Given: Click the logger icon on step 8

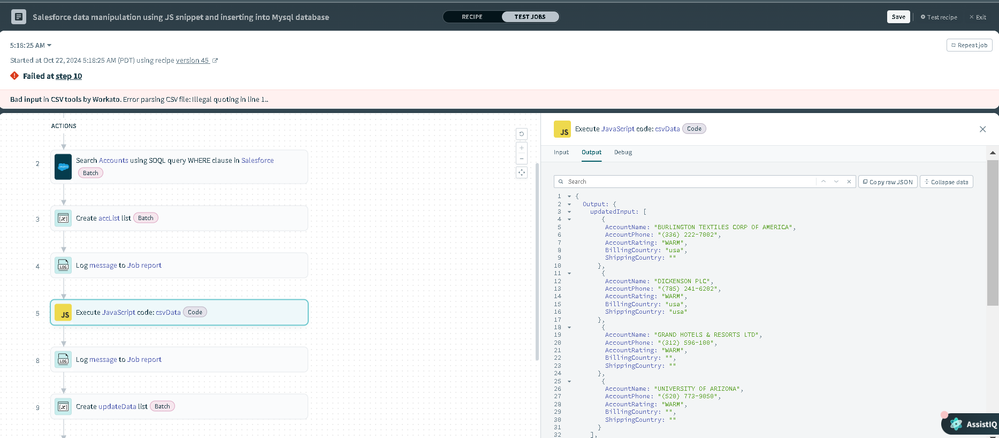Looking at the screenshot, I should click(x=63, y=360).
